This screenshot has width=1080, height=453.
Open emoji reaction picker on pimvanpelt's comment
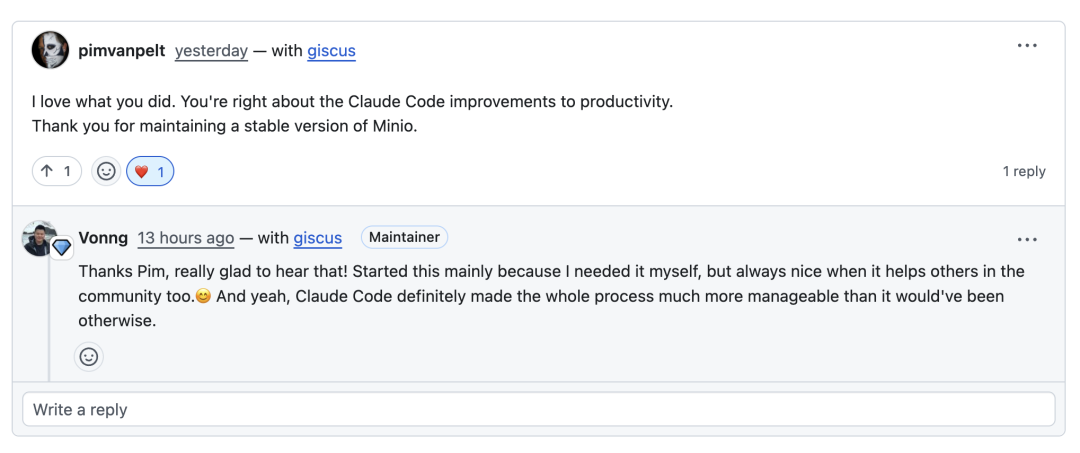point(106,171)
